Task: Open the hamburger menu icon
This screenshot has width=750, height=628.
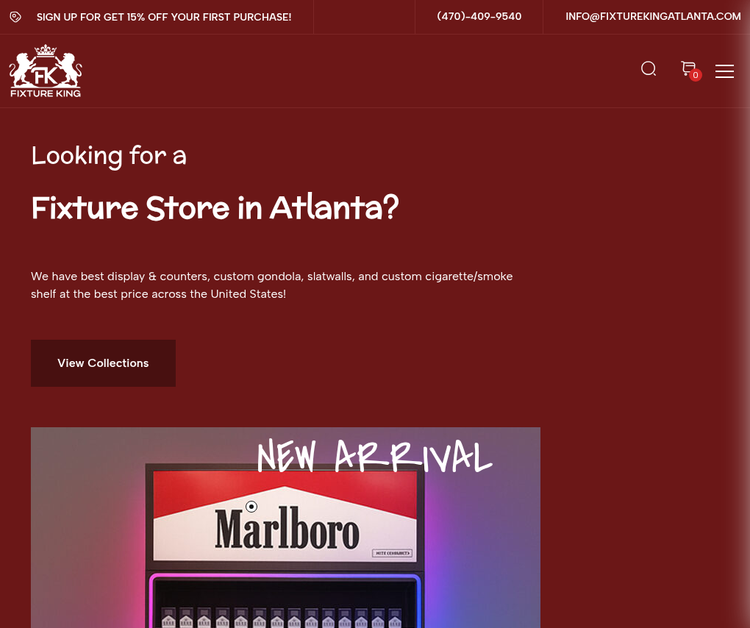Action: click(724, 71)
